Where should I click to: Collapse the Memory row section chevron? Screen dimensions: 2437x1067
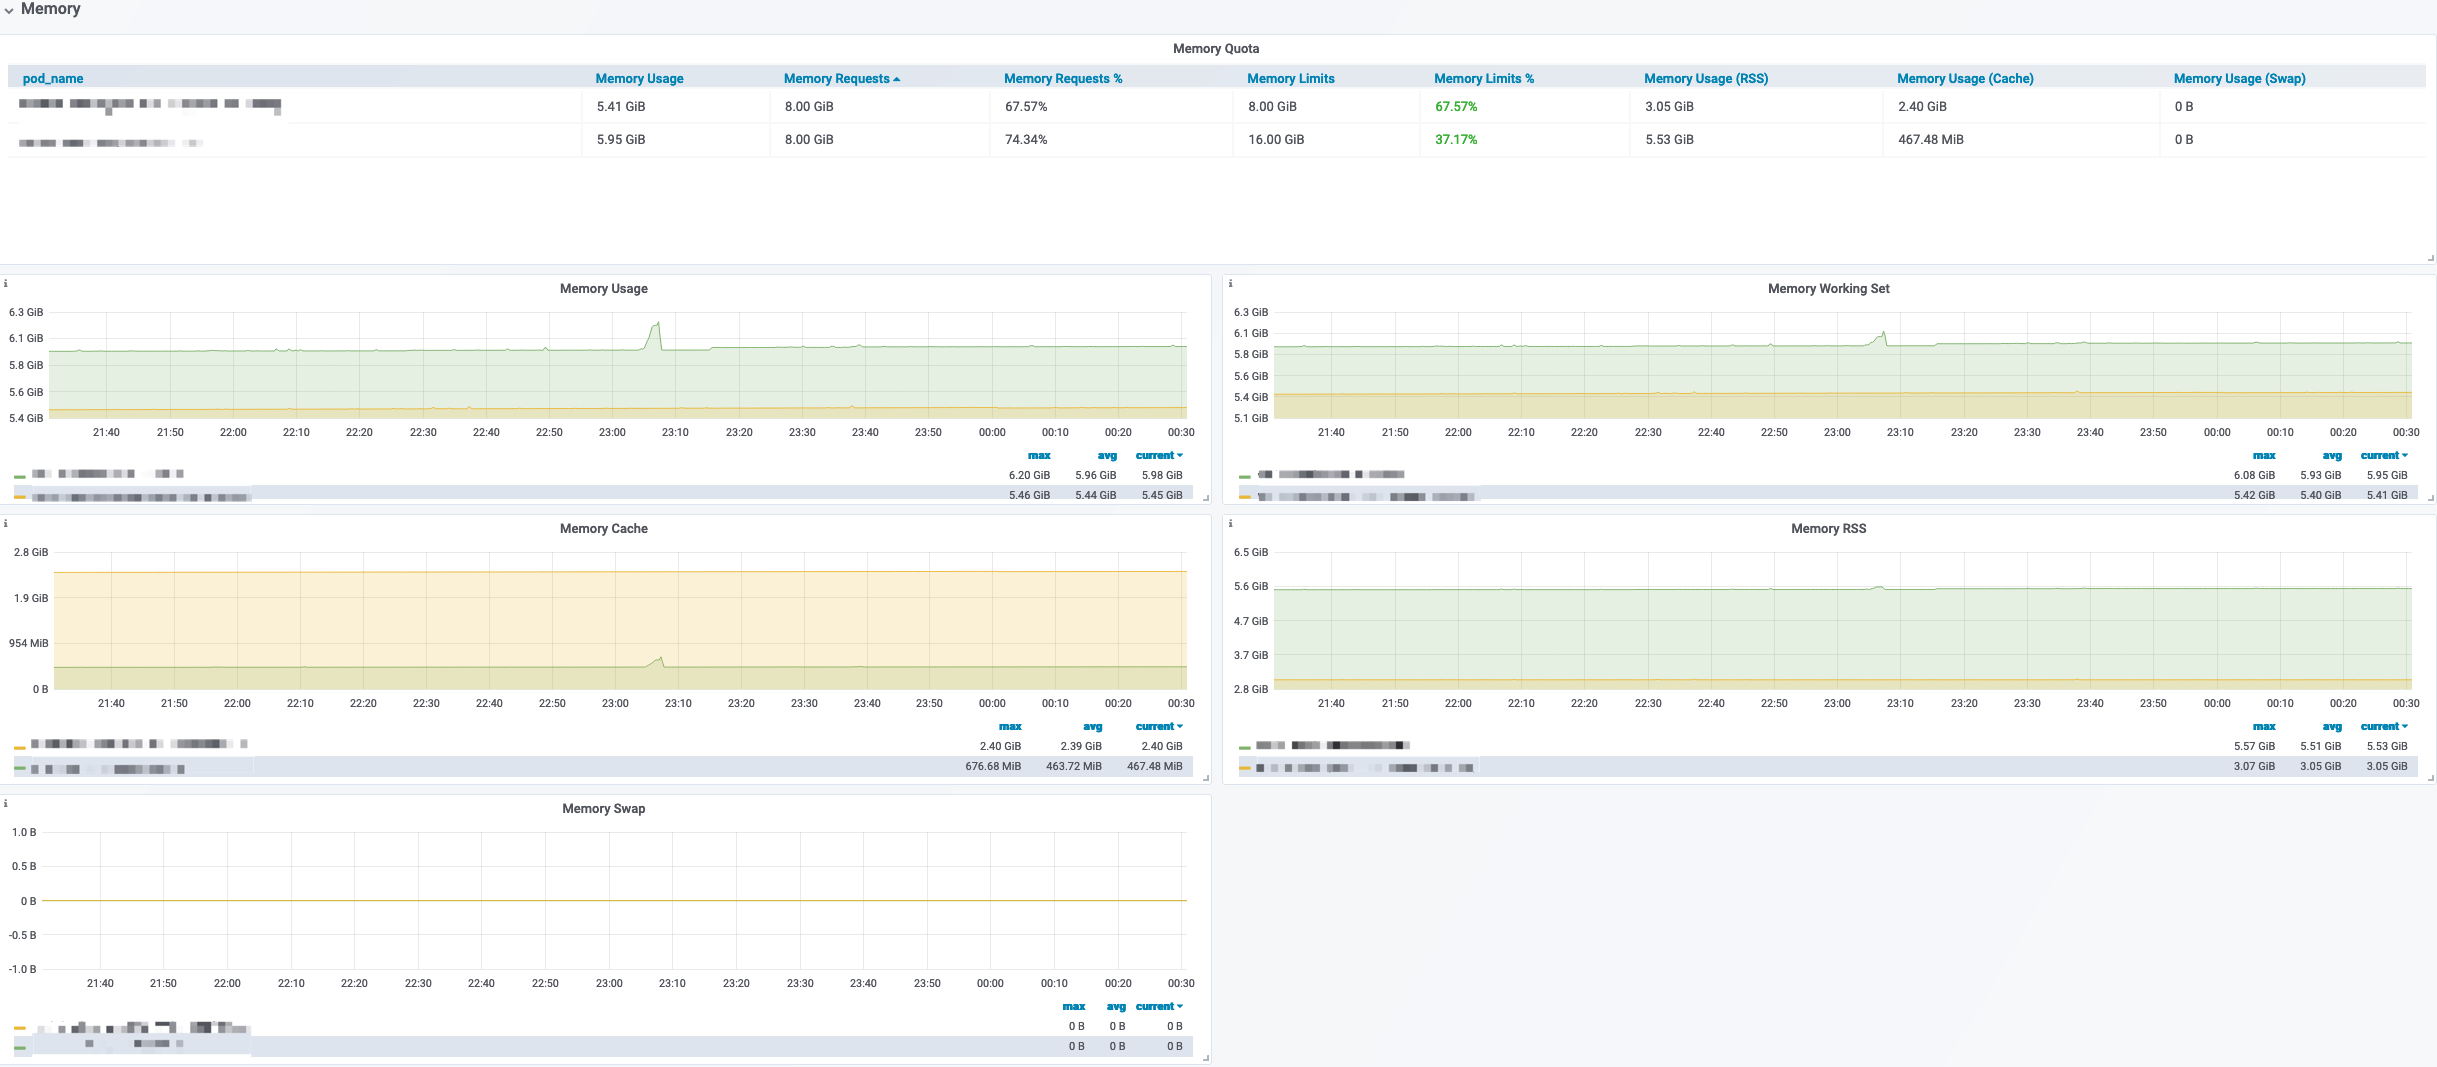click(x=9, y=10)
